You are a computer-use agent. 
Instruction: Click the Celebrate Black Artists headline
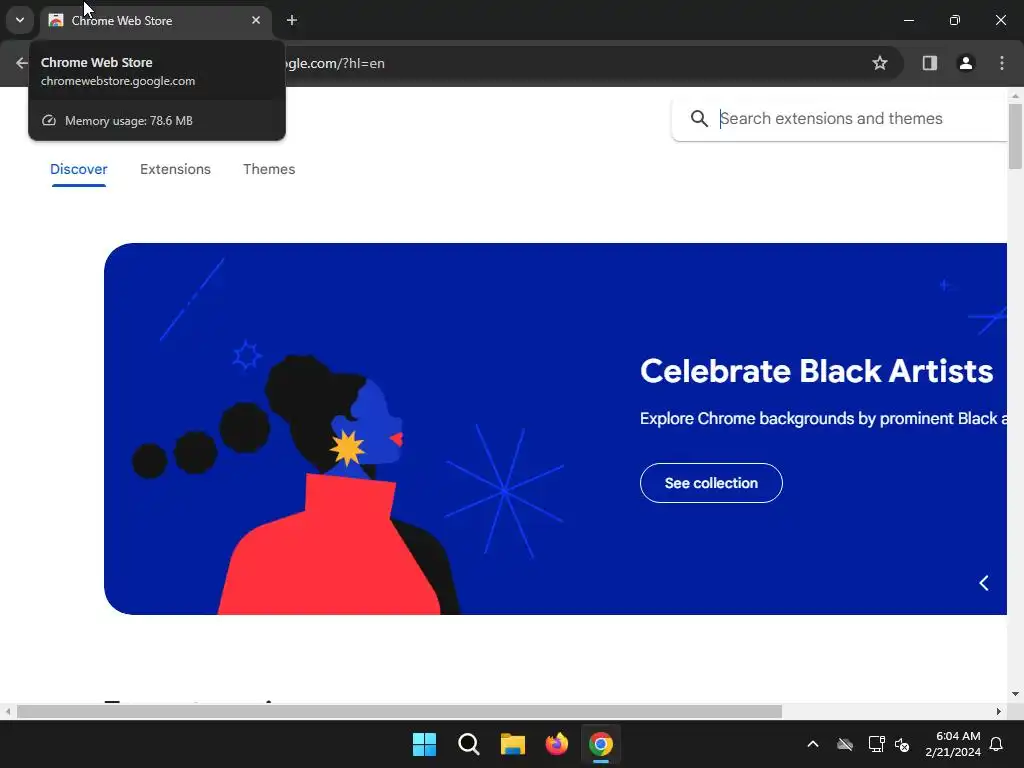816,371
